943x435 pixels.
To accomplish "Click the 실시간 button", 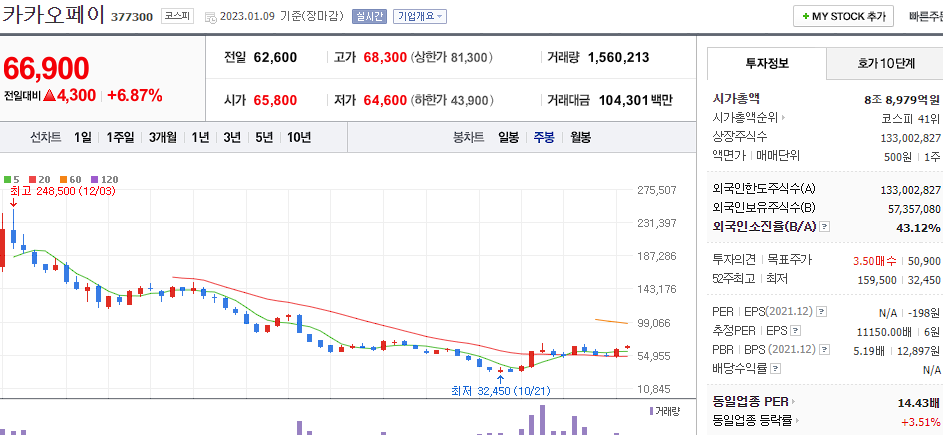I will tap(369, 16).
